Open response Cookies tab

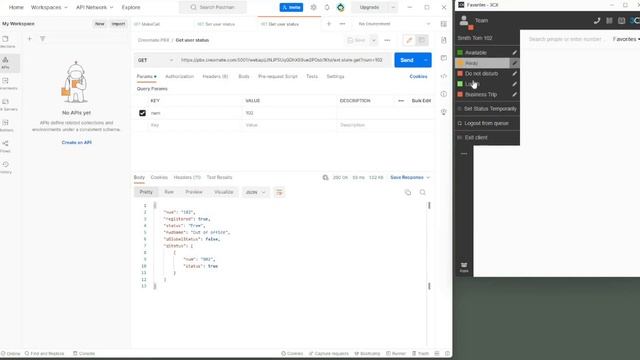click(x=159, y=178)
